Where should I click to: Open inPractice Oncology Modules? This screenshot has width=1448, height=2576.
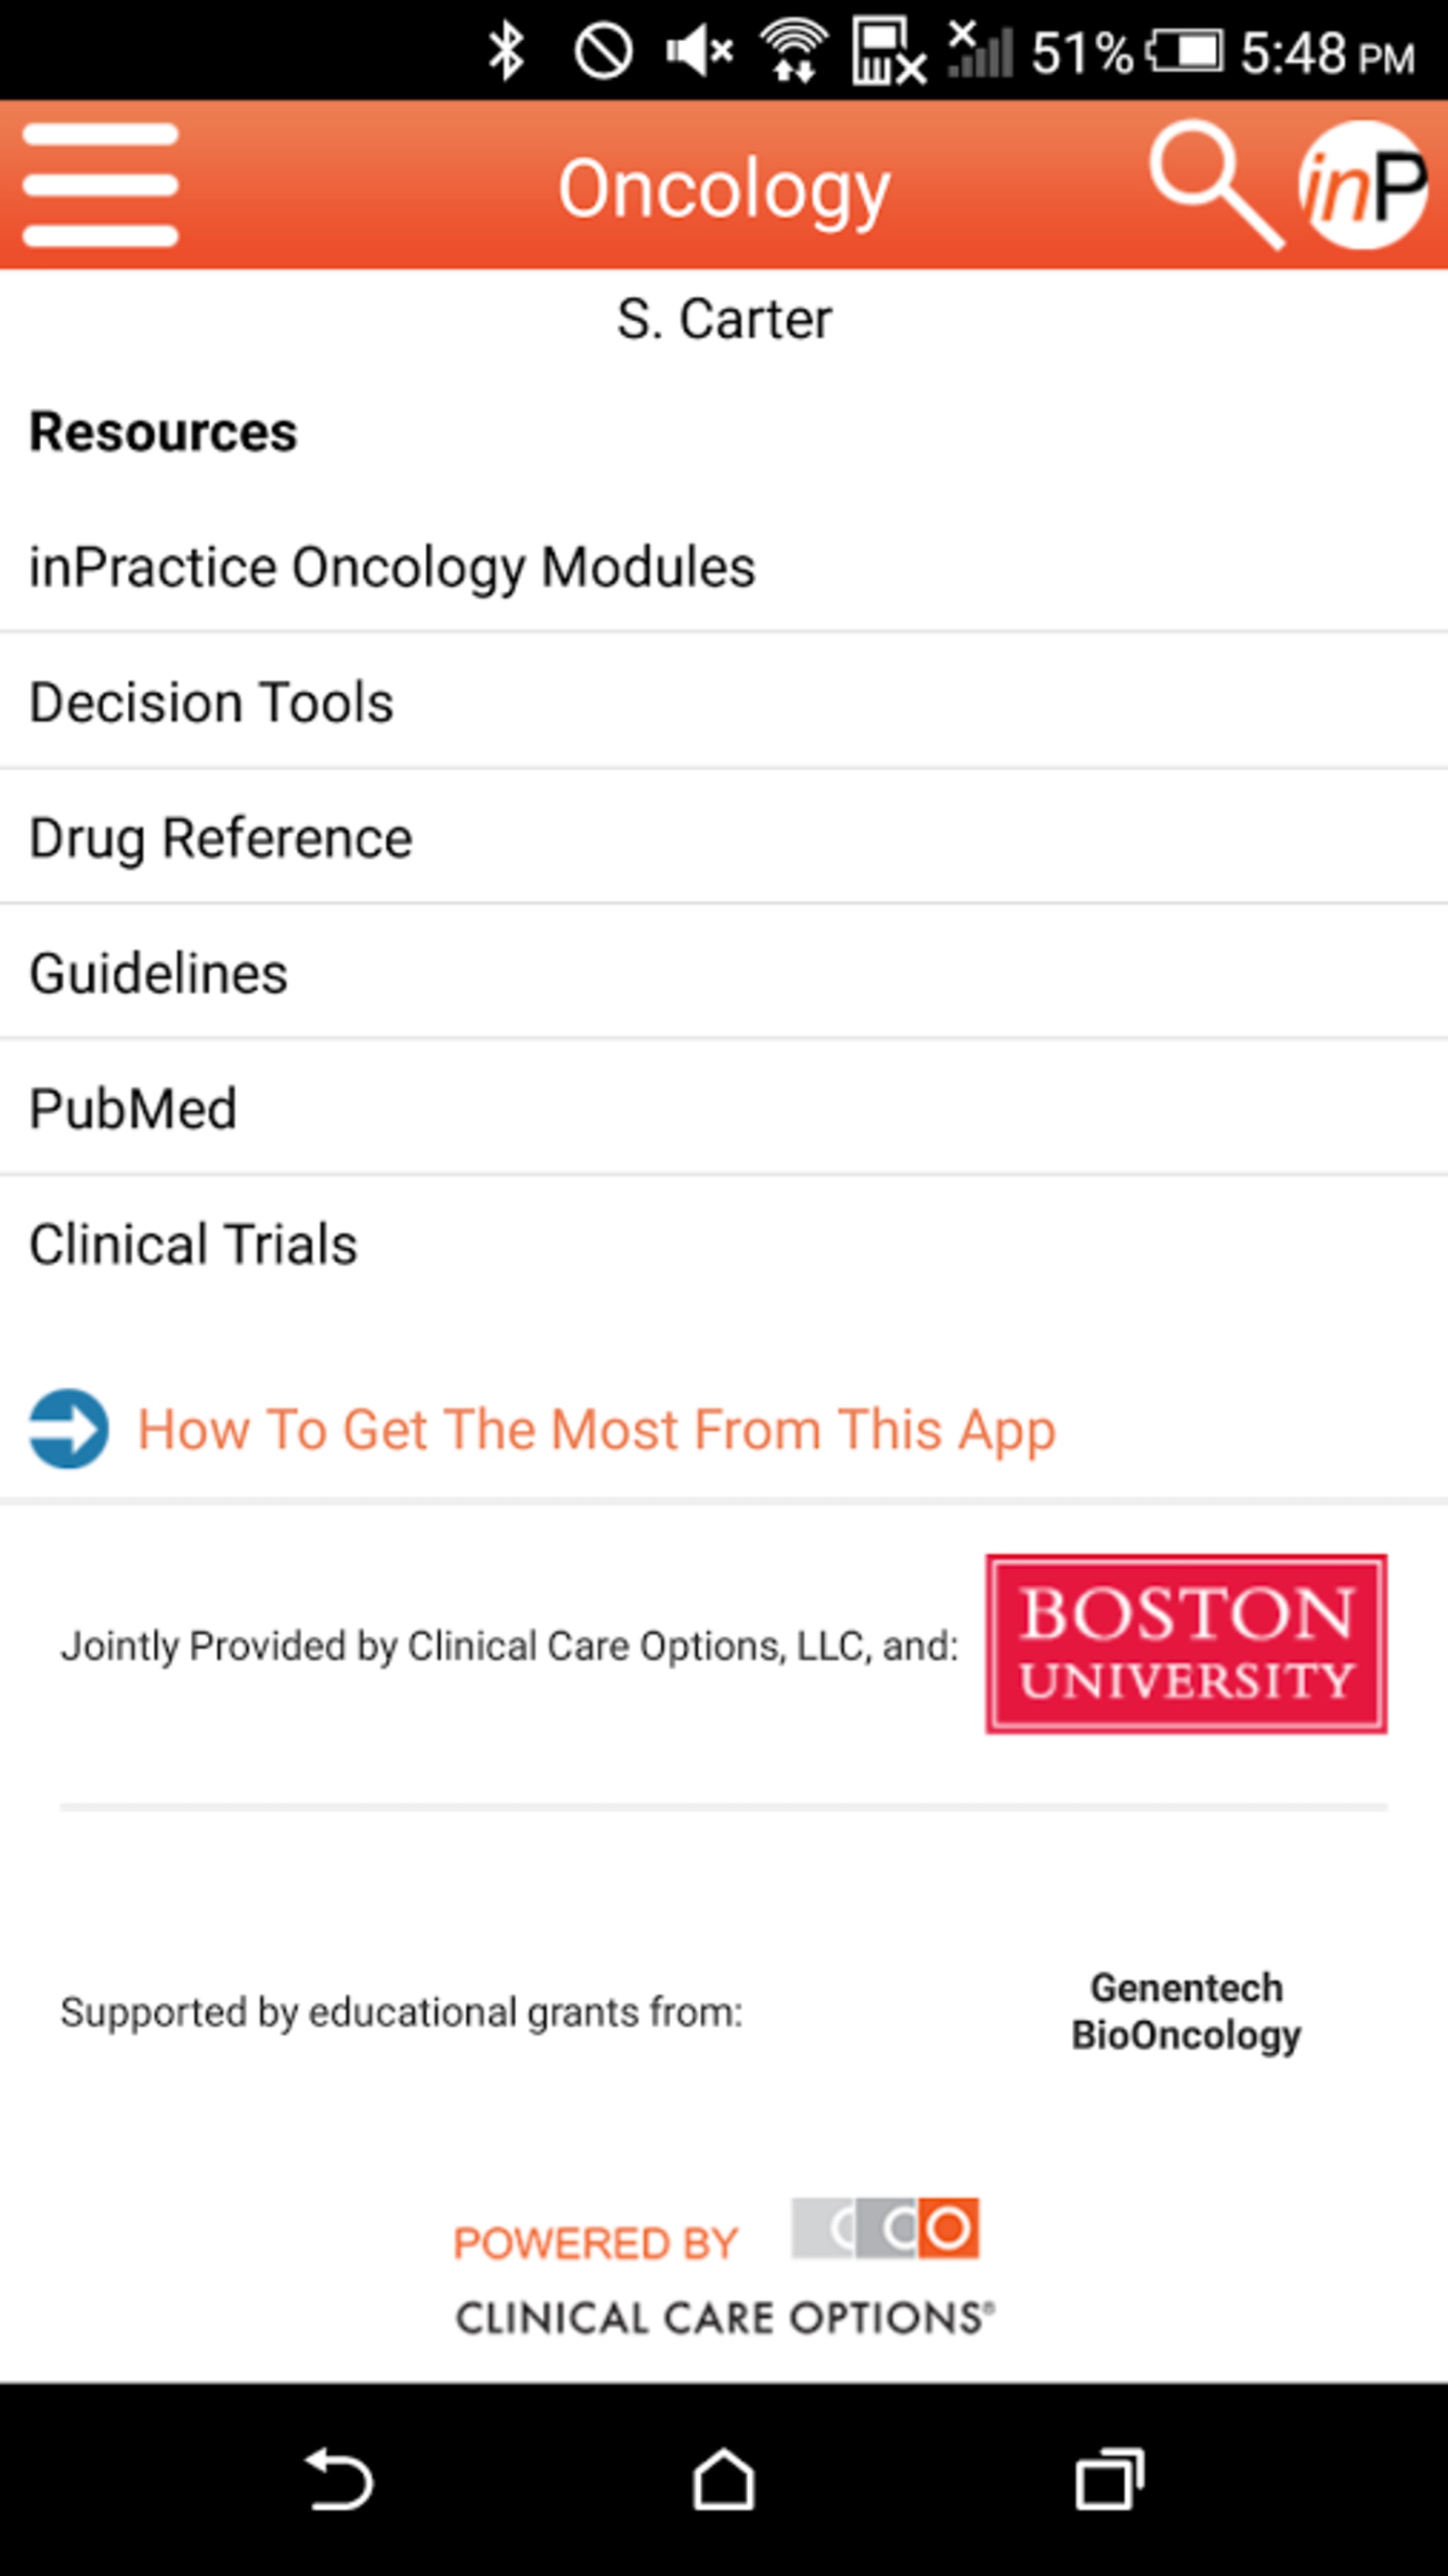pos(392,567)
